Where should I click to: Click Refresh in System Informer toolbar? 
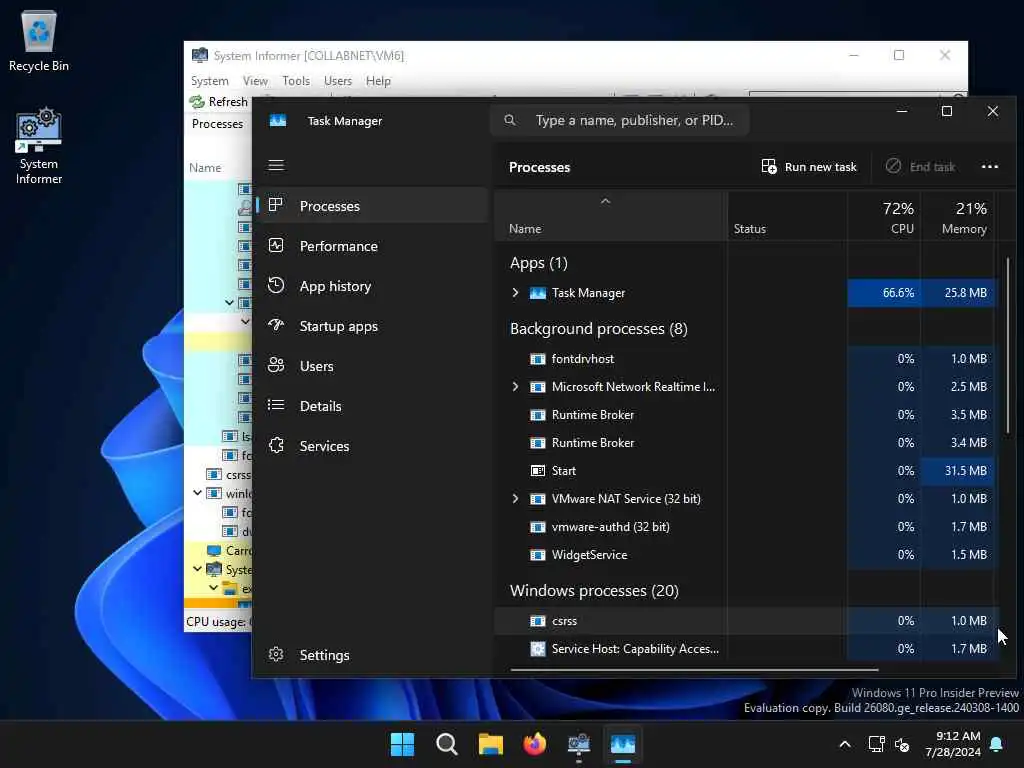[219, 102]
